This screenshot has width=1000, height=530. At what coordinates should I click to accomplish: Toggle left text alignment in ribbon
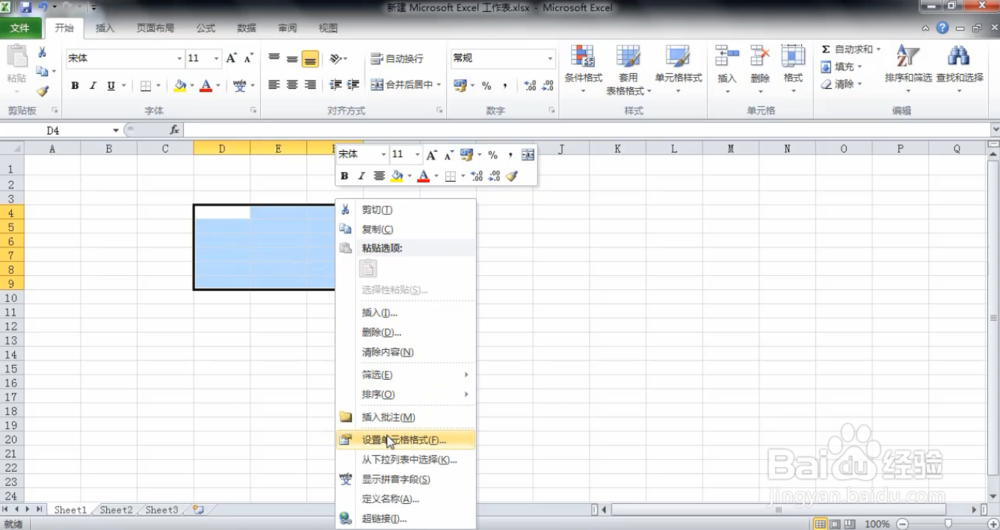274,85
